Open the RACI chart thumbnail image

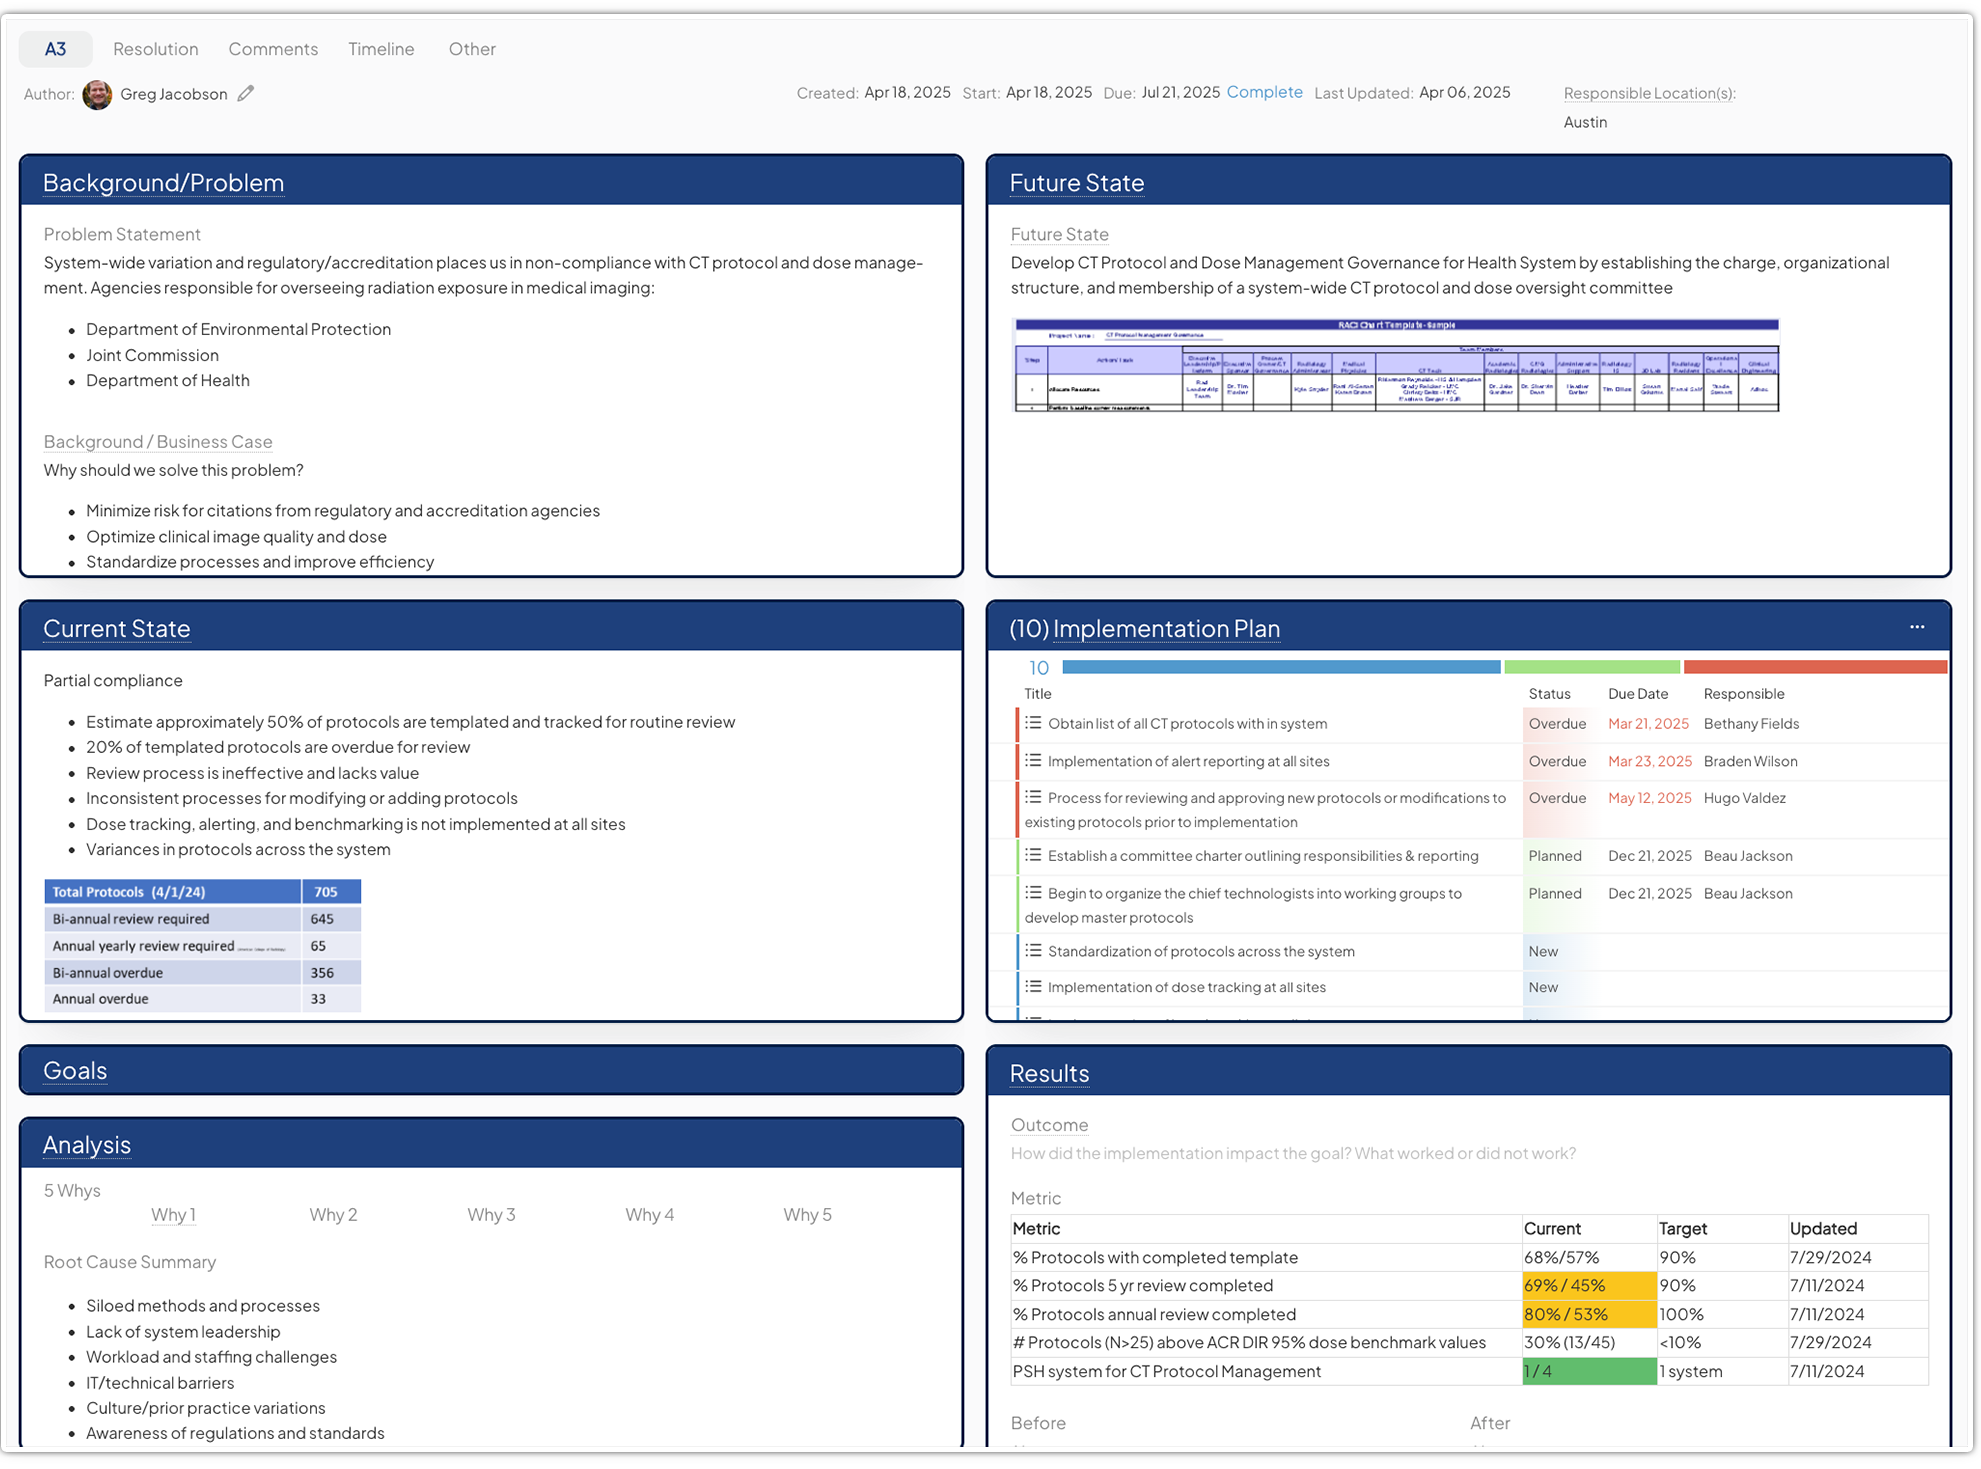(1396, 365)
